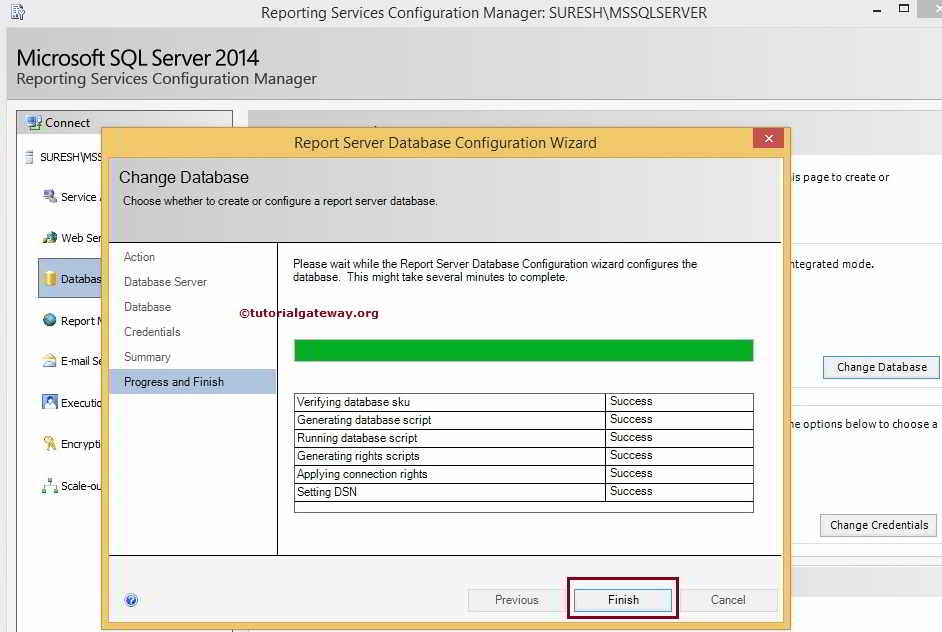Open the Database page icon
The height and width of the screenshot is (632, 942).
[x=50, y=279]
